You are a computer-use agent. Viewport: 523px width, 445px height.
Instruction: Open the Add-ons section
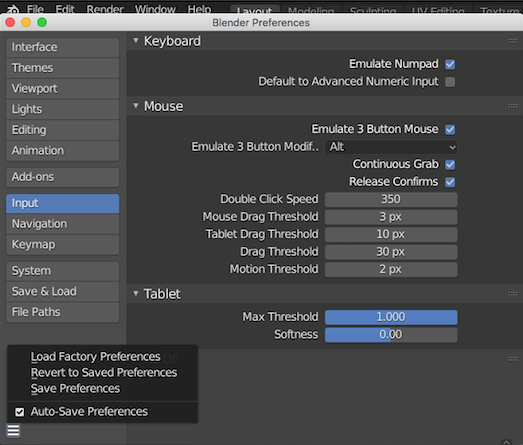click(x=62, y=177)
